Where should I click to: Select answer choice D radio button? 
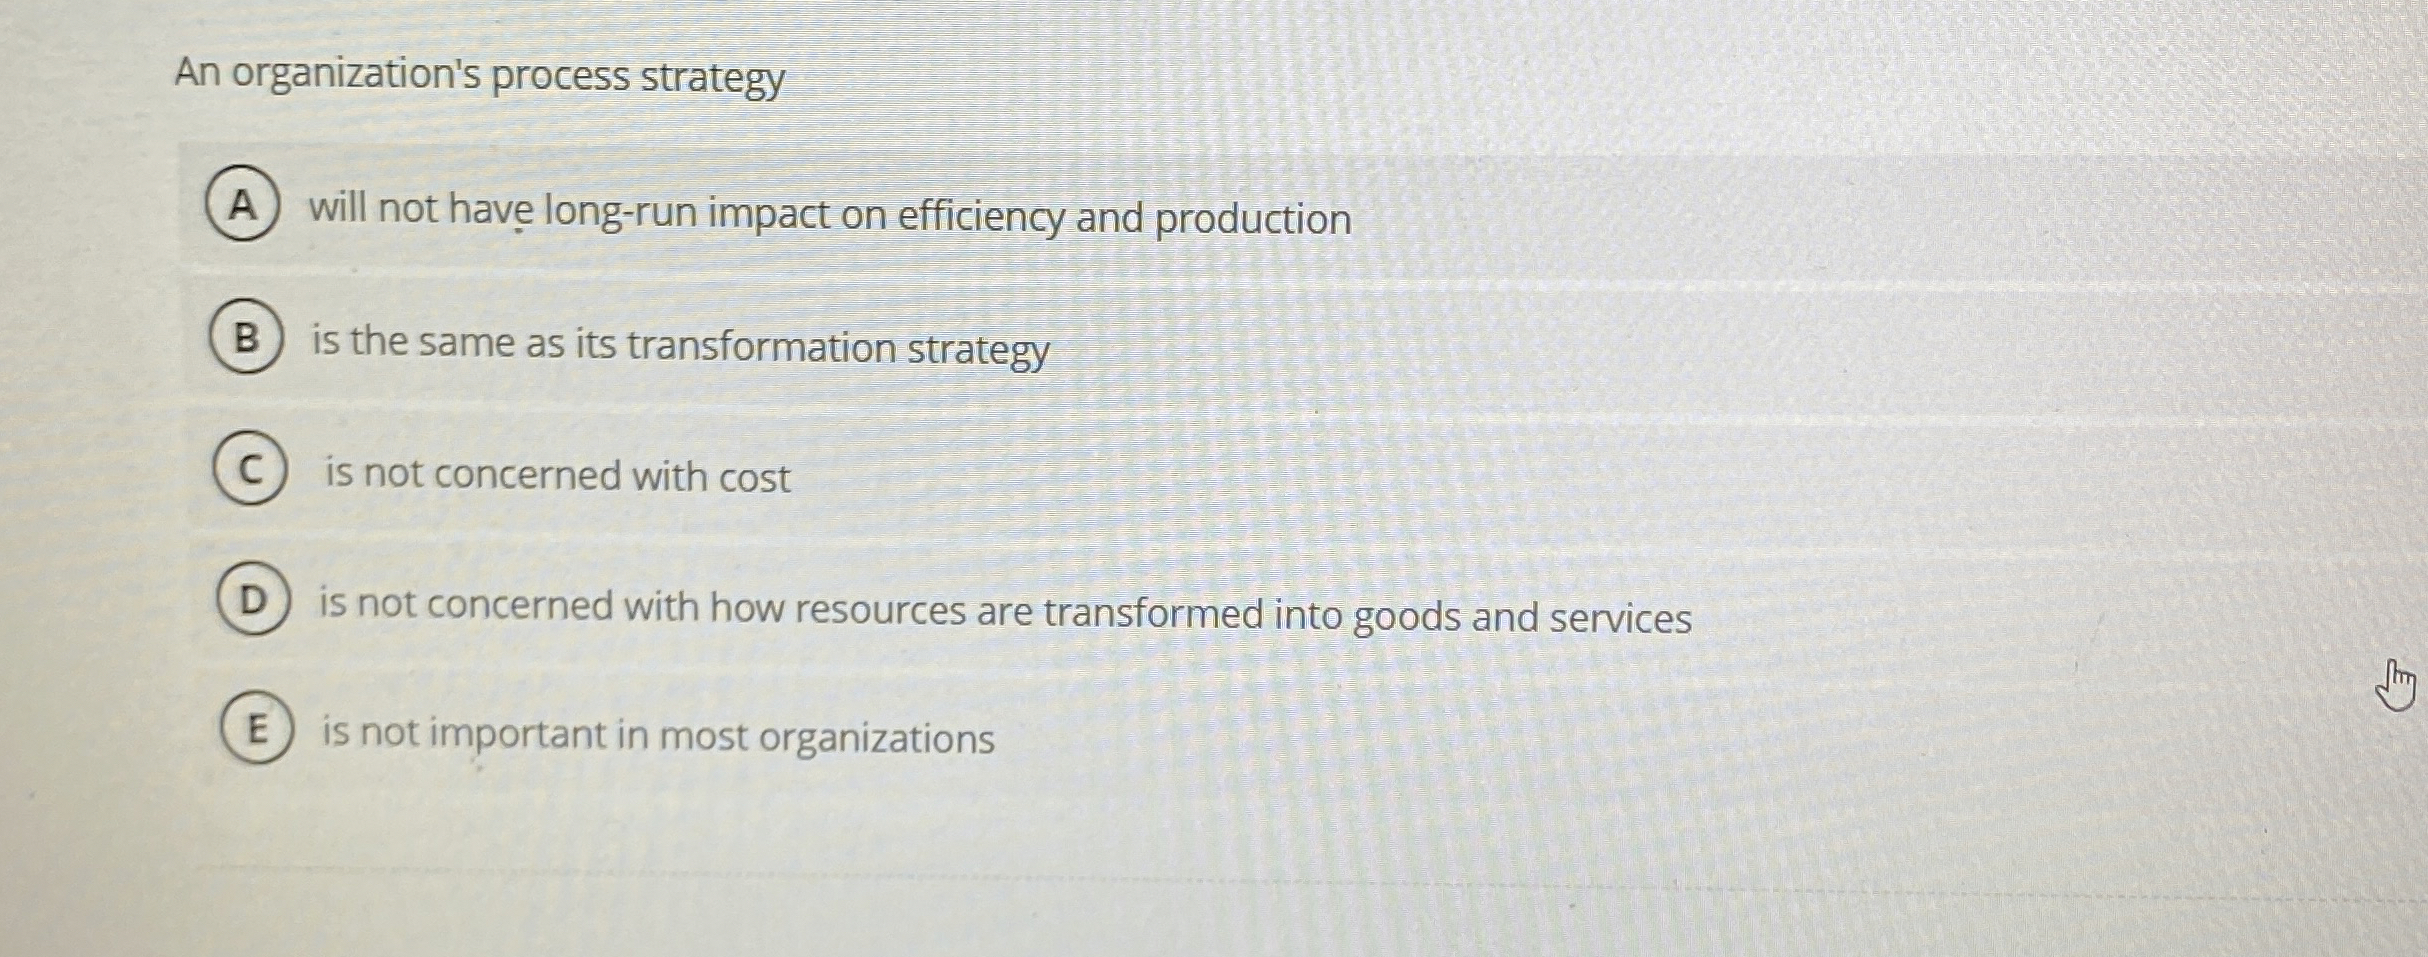(x=253, y=600)
